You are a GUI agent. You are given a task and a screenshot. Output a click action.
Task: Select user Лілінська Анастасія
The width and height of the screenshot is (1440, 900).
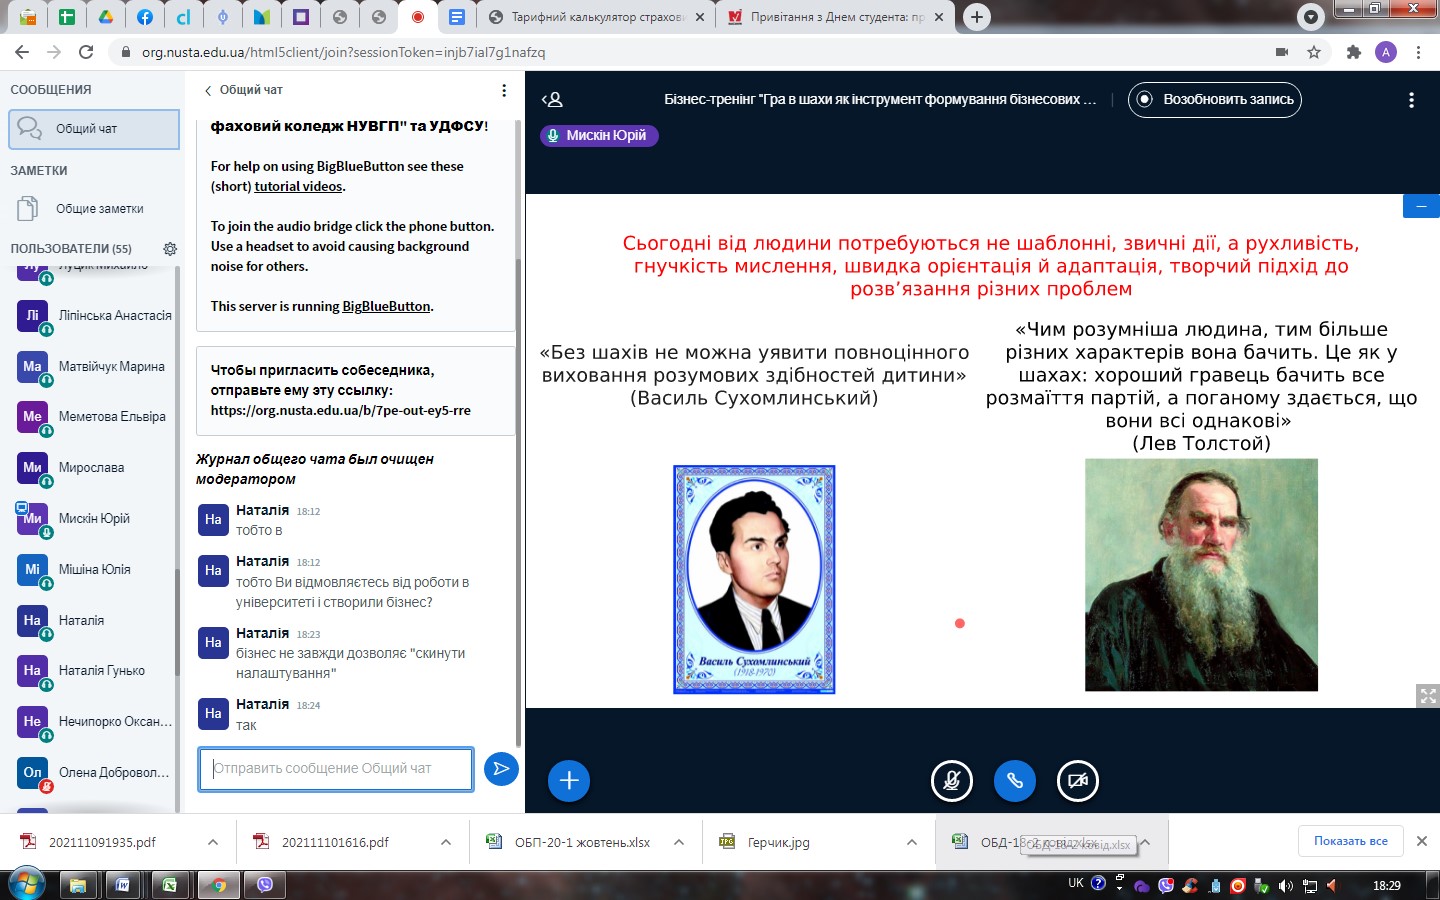(x=95, y=315)
